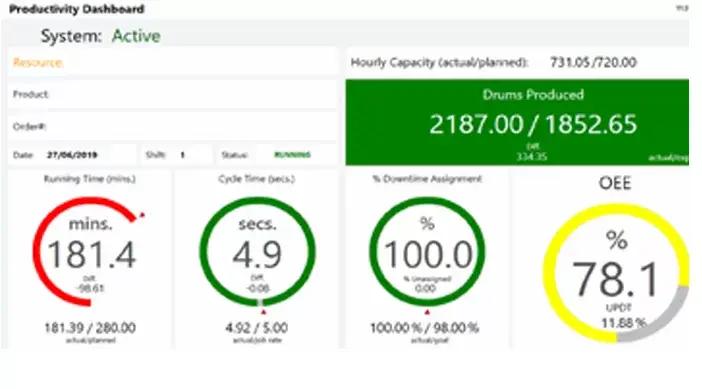This screenshot has height=389, width=702.
Task: Click the Productivity Dashboard title
Action: click(77, 9)
